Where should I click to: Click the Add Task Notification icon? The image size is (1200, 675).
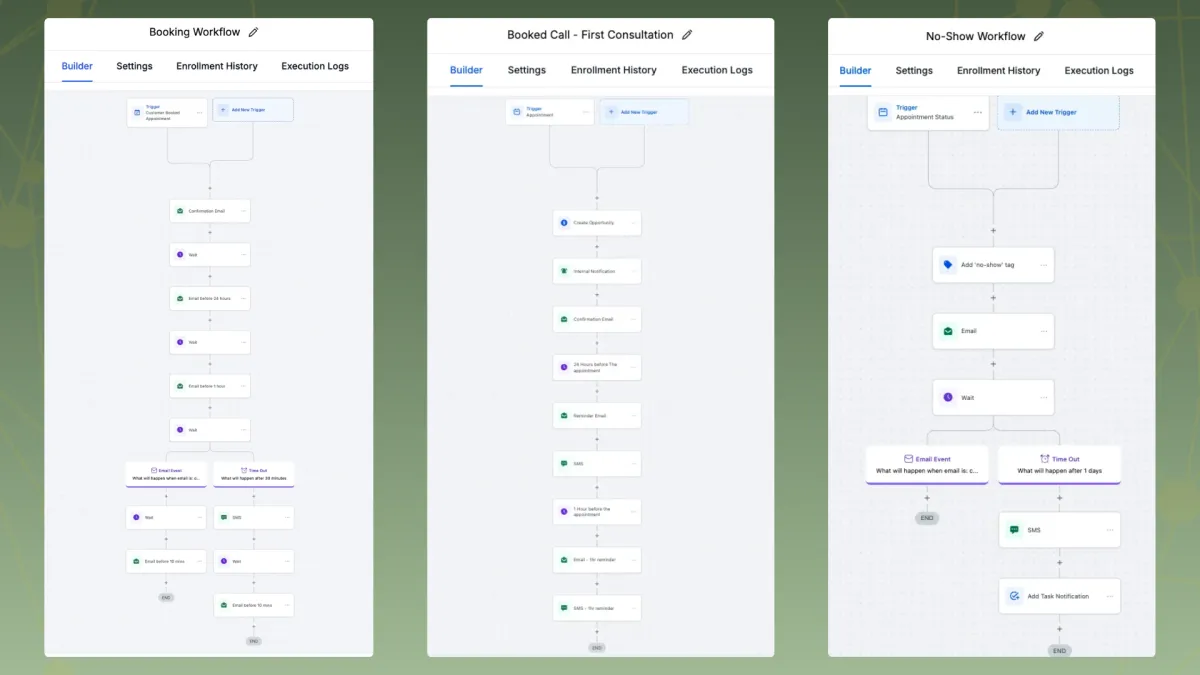pos(1014,596)
